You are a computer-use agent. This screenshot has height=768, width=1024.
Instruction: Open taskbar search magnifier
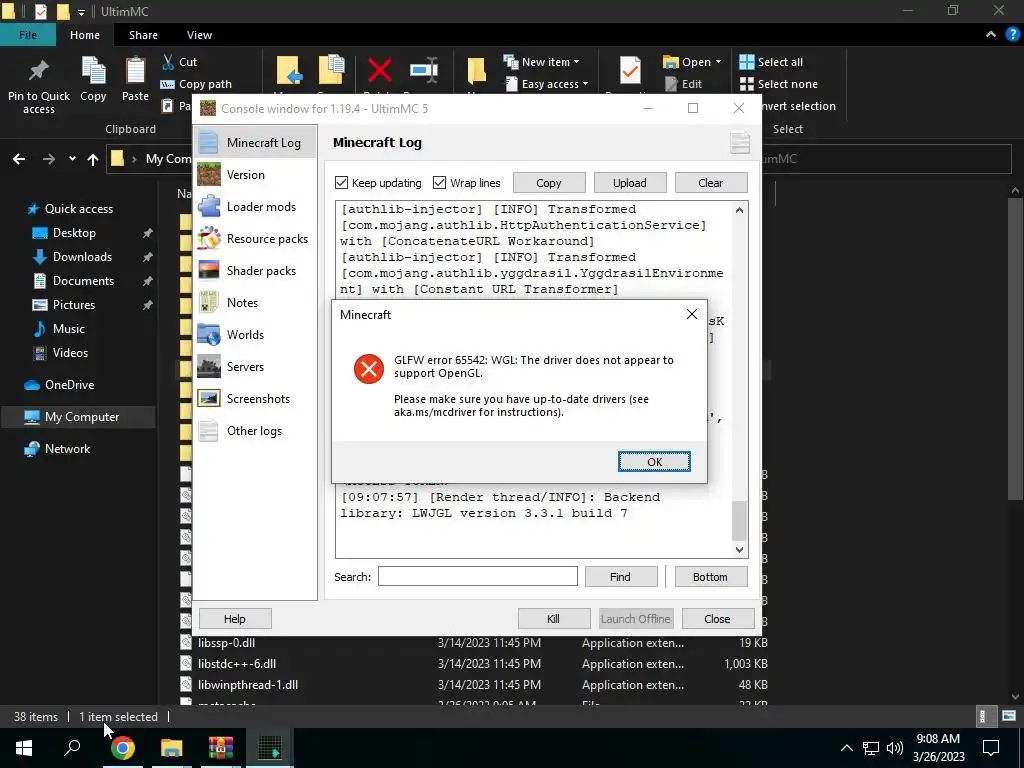[72, 748]
